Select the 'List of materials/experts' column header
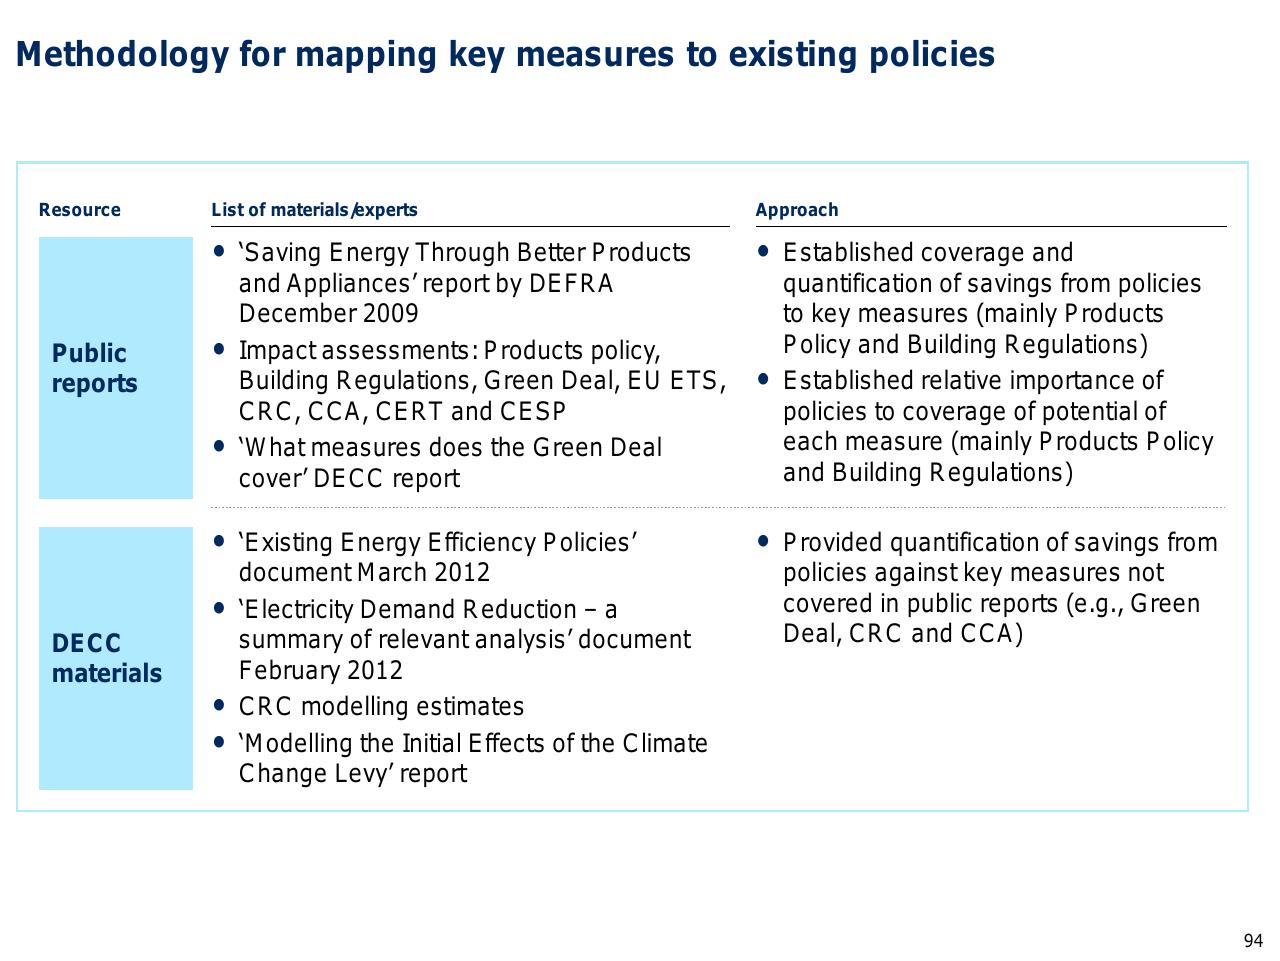 click(x=314, y=210)
